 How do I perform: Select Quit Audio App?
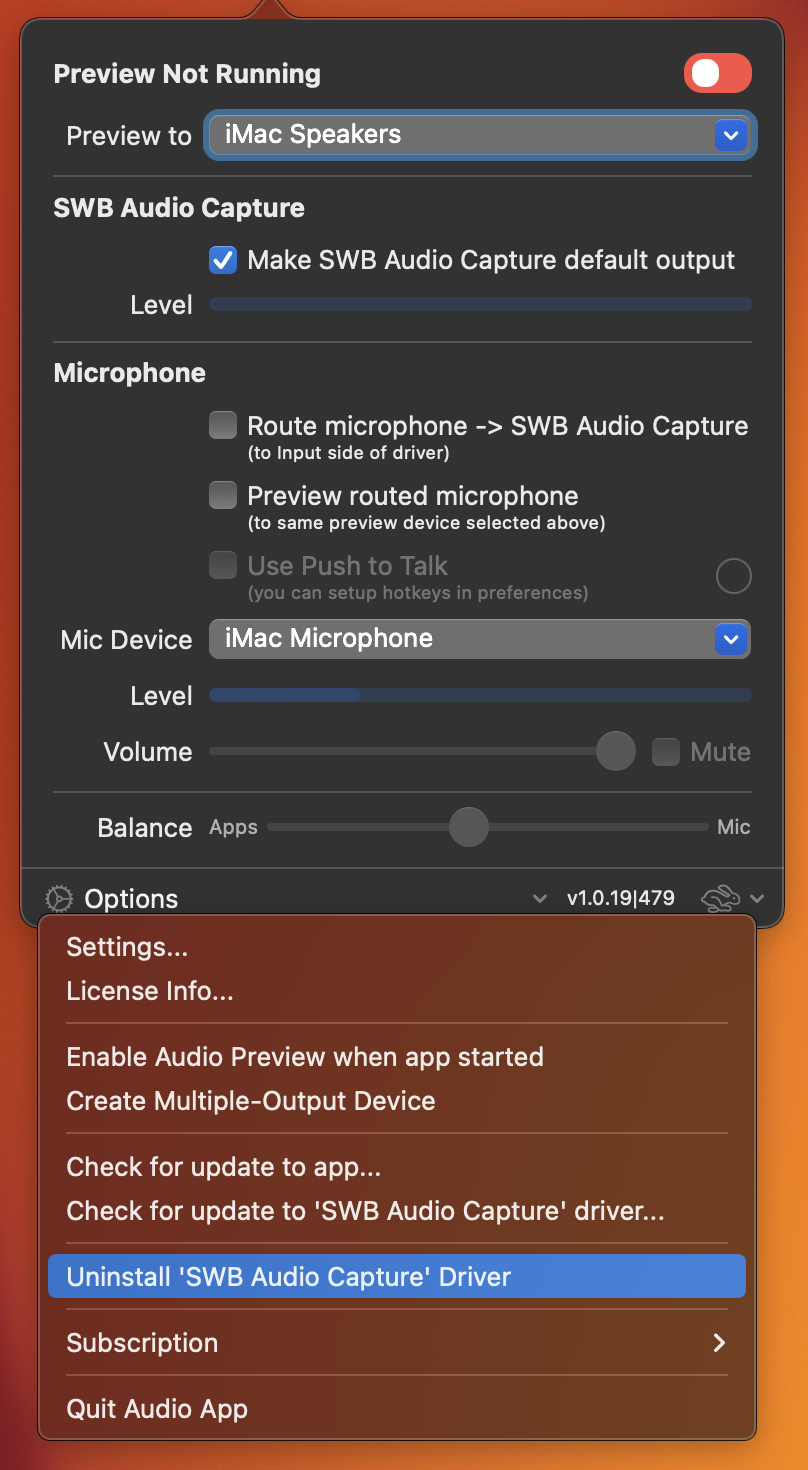(397, 1409)
